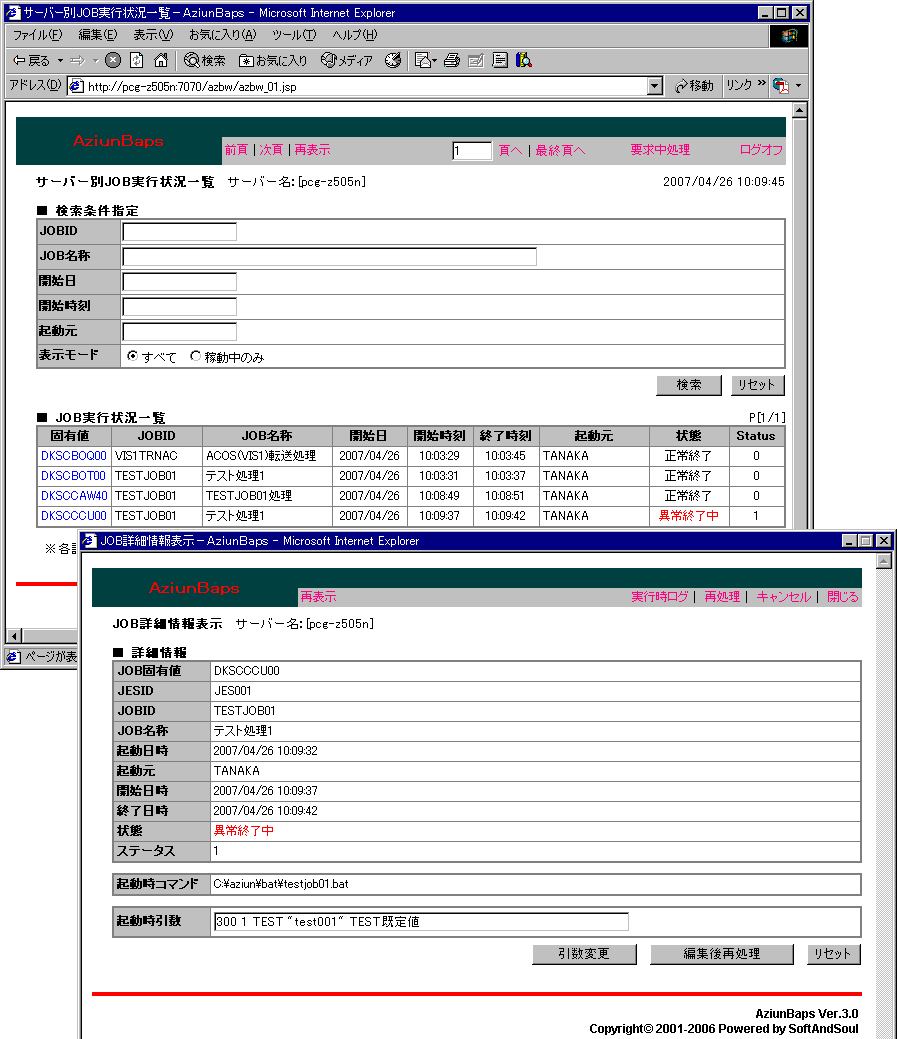Viewport: 897px width, 1039px height.
Task: Click 再表示 link in detail window
Action: click(319, 597)
